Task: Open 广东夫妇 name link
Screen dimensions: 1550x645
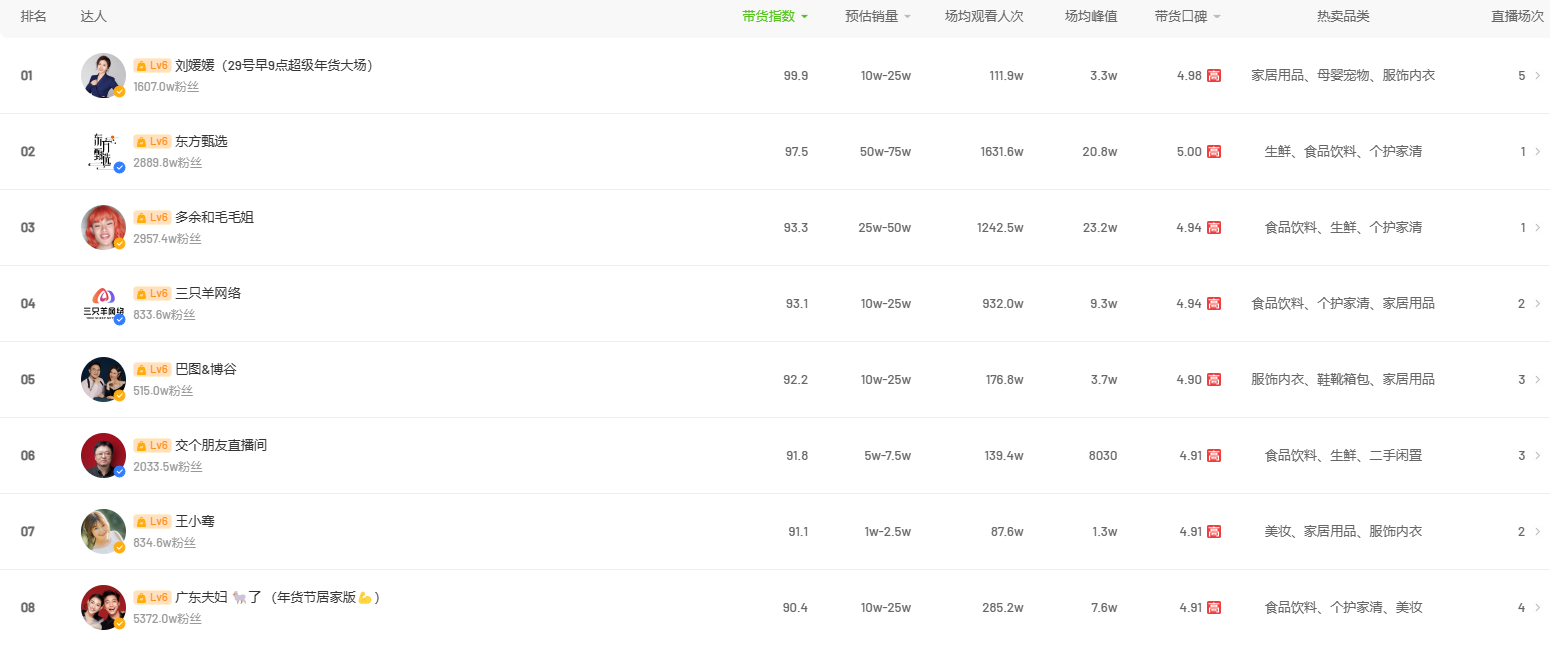Action: (278, 597)
